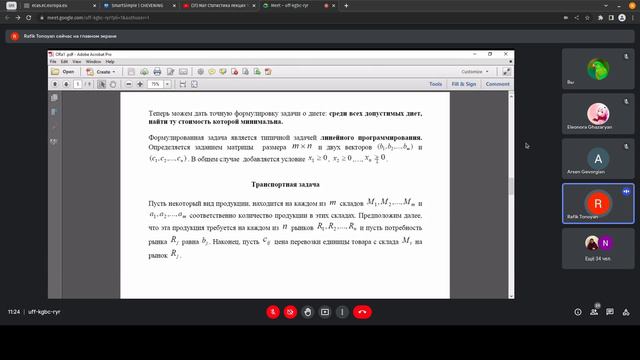Switch Acrobat to read mode view

click(507, 72)
